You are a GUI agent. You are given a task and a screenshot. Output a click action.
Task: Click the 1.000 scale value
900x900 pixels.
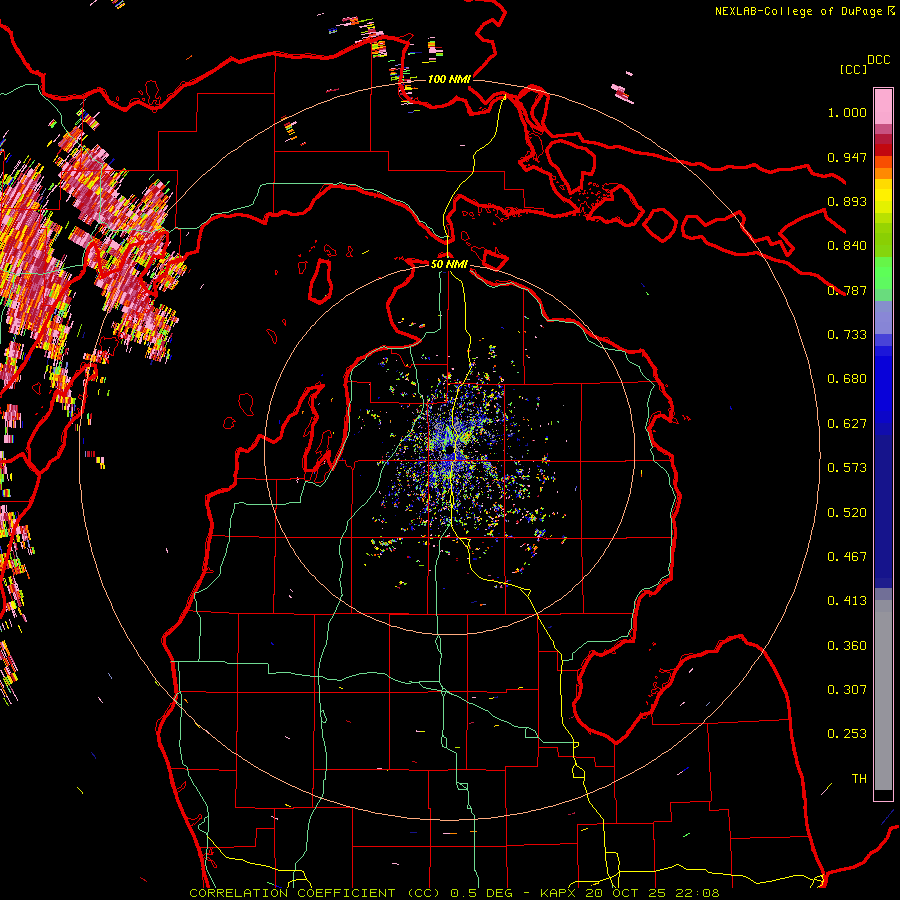point(847,112)
